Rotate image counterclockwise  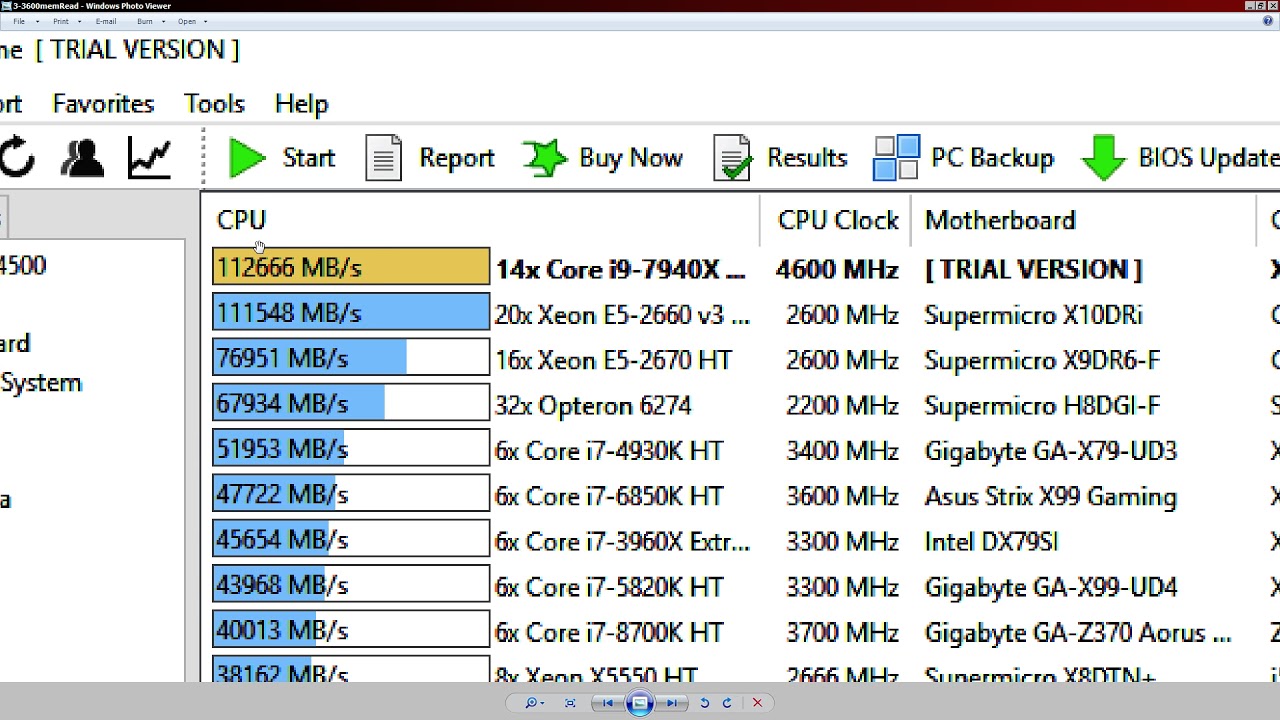tap(705, 703)
